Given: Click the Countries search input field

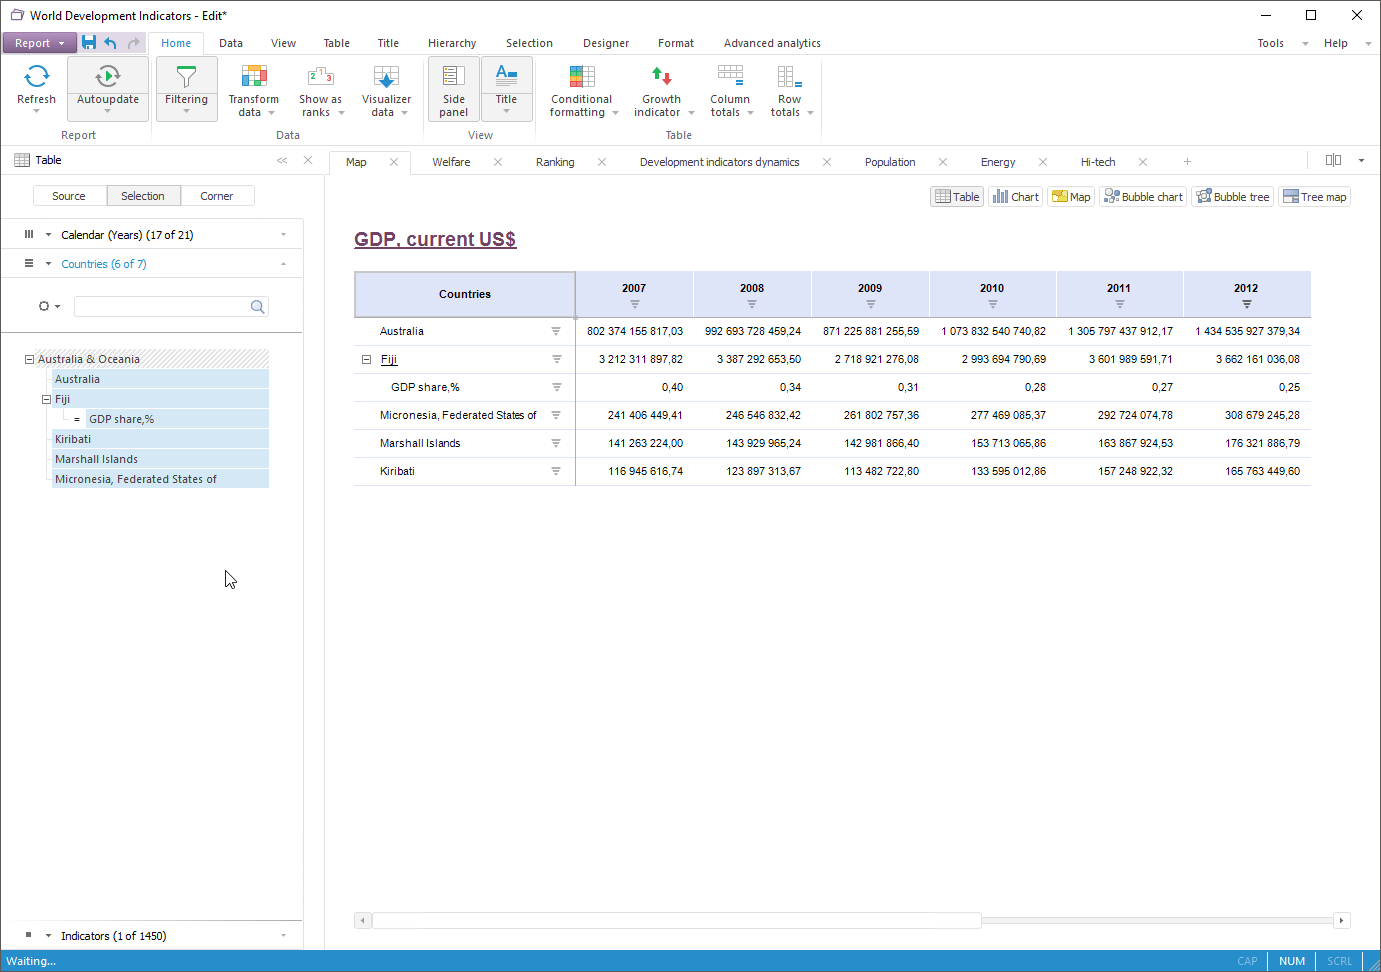Looking at the screenshot, I should pos(162,307).
